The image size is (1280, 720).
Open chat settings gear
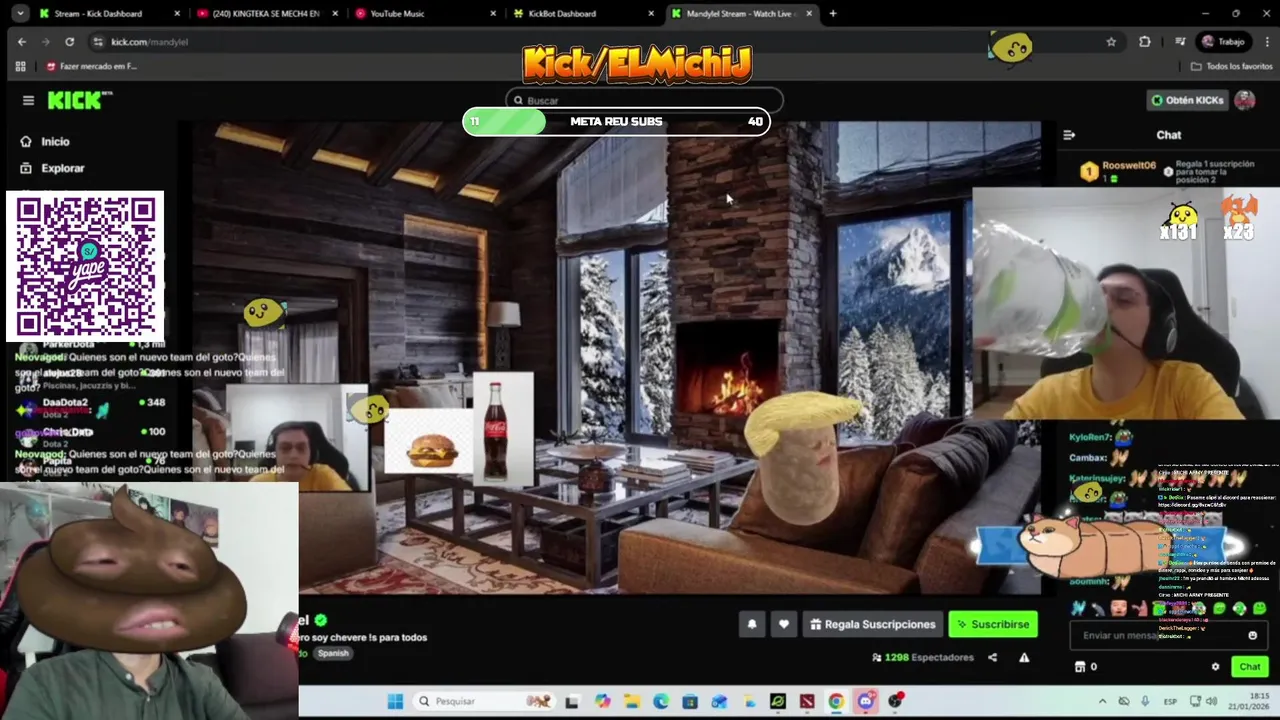point(1216,667)
